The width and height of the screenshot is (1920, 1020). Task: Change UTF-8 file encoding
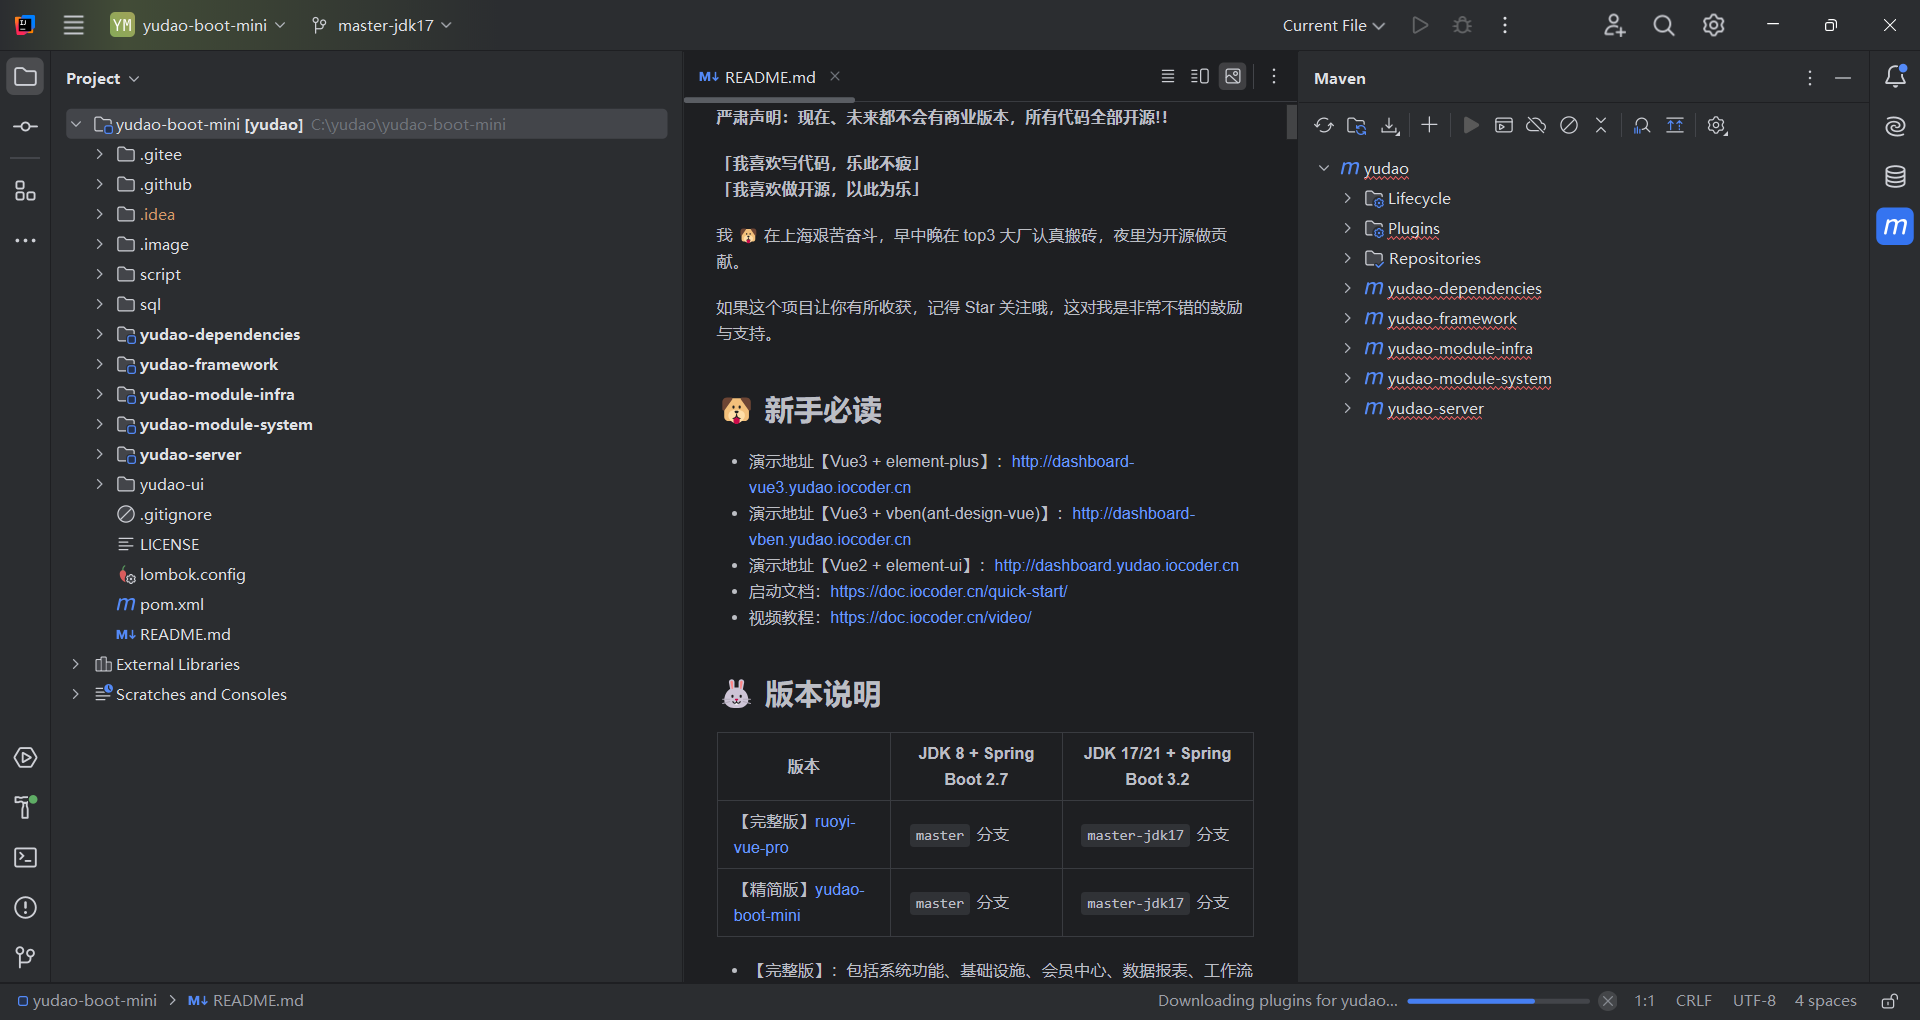coord(1754,1001)
